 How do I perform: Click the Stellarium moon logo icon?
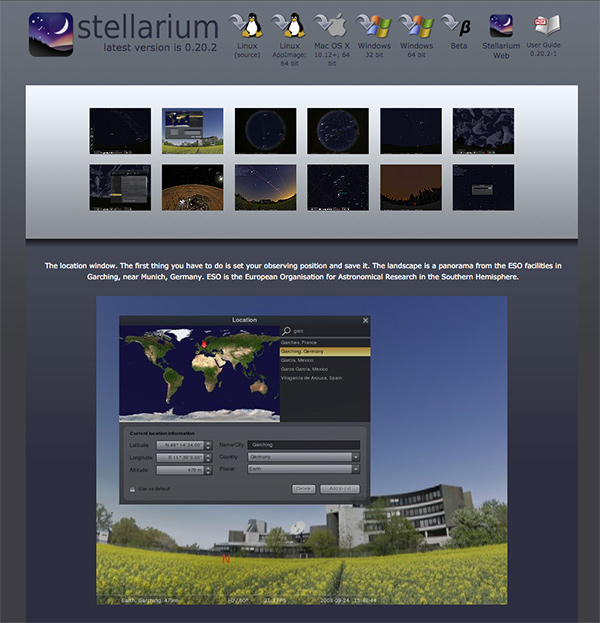[51, 34]
